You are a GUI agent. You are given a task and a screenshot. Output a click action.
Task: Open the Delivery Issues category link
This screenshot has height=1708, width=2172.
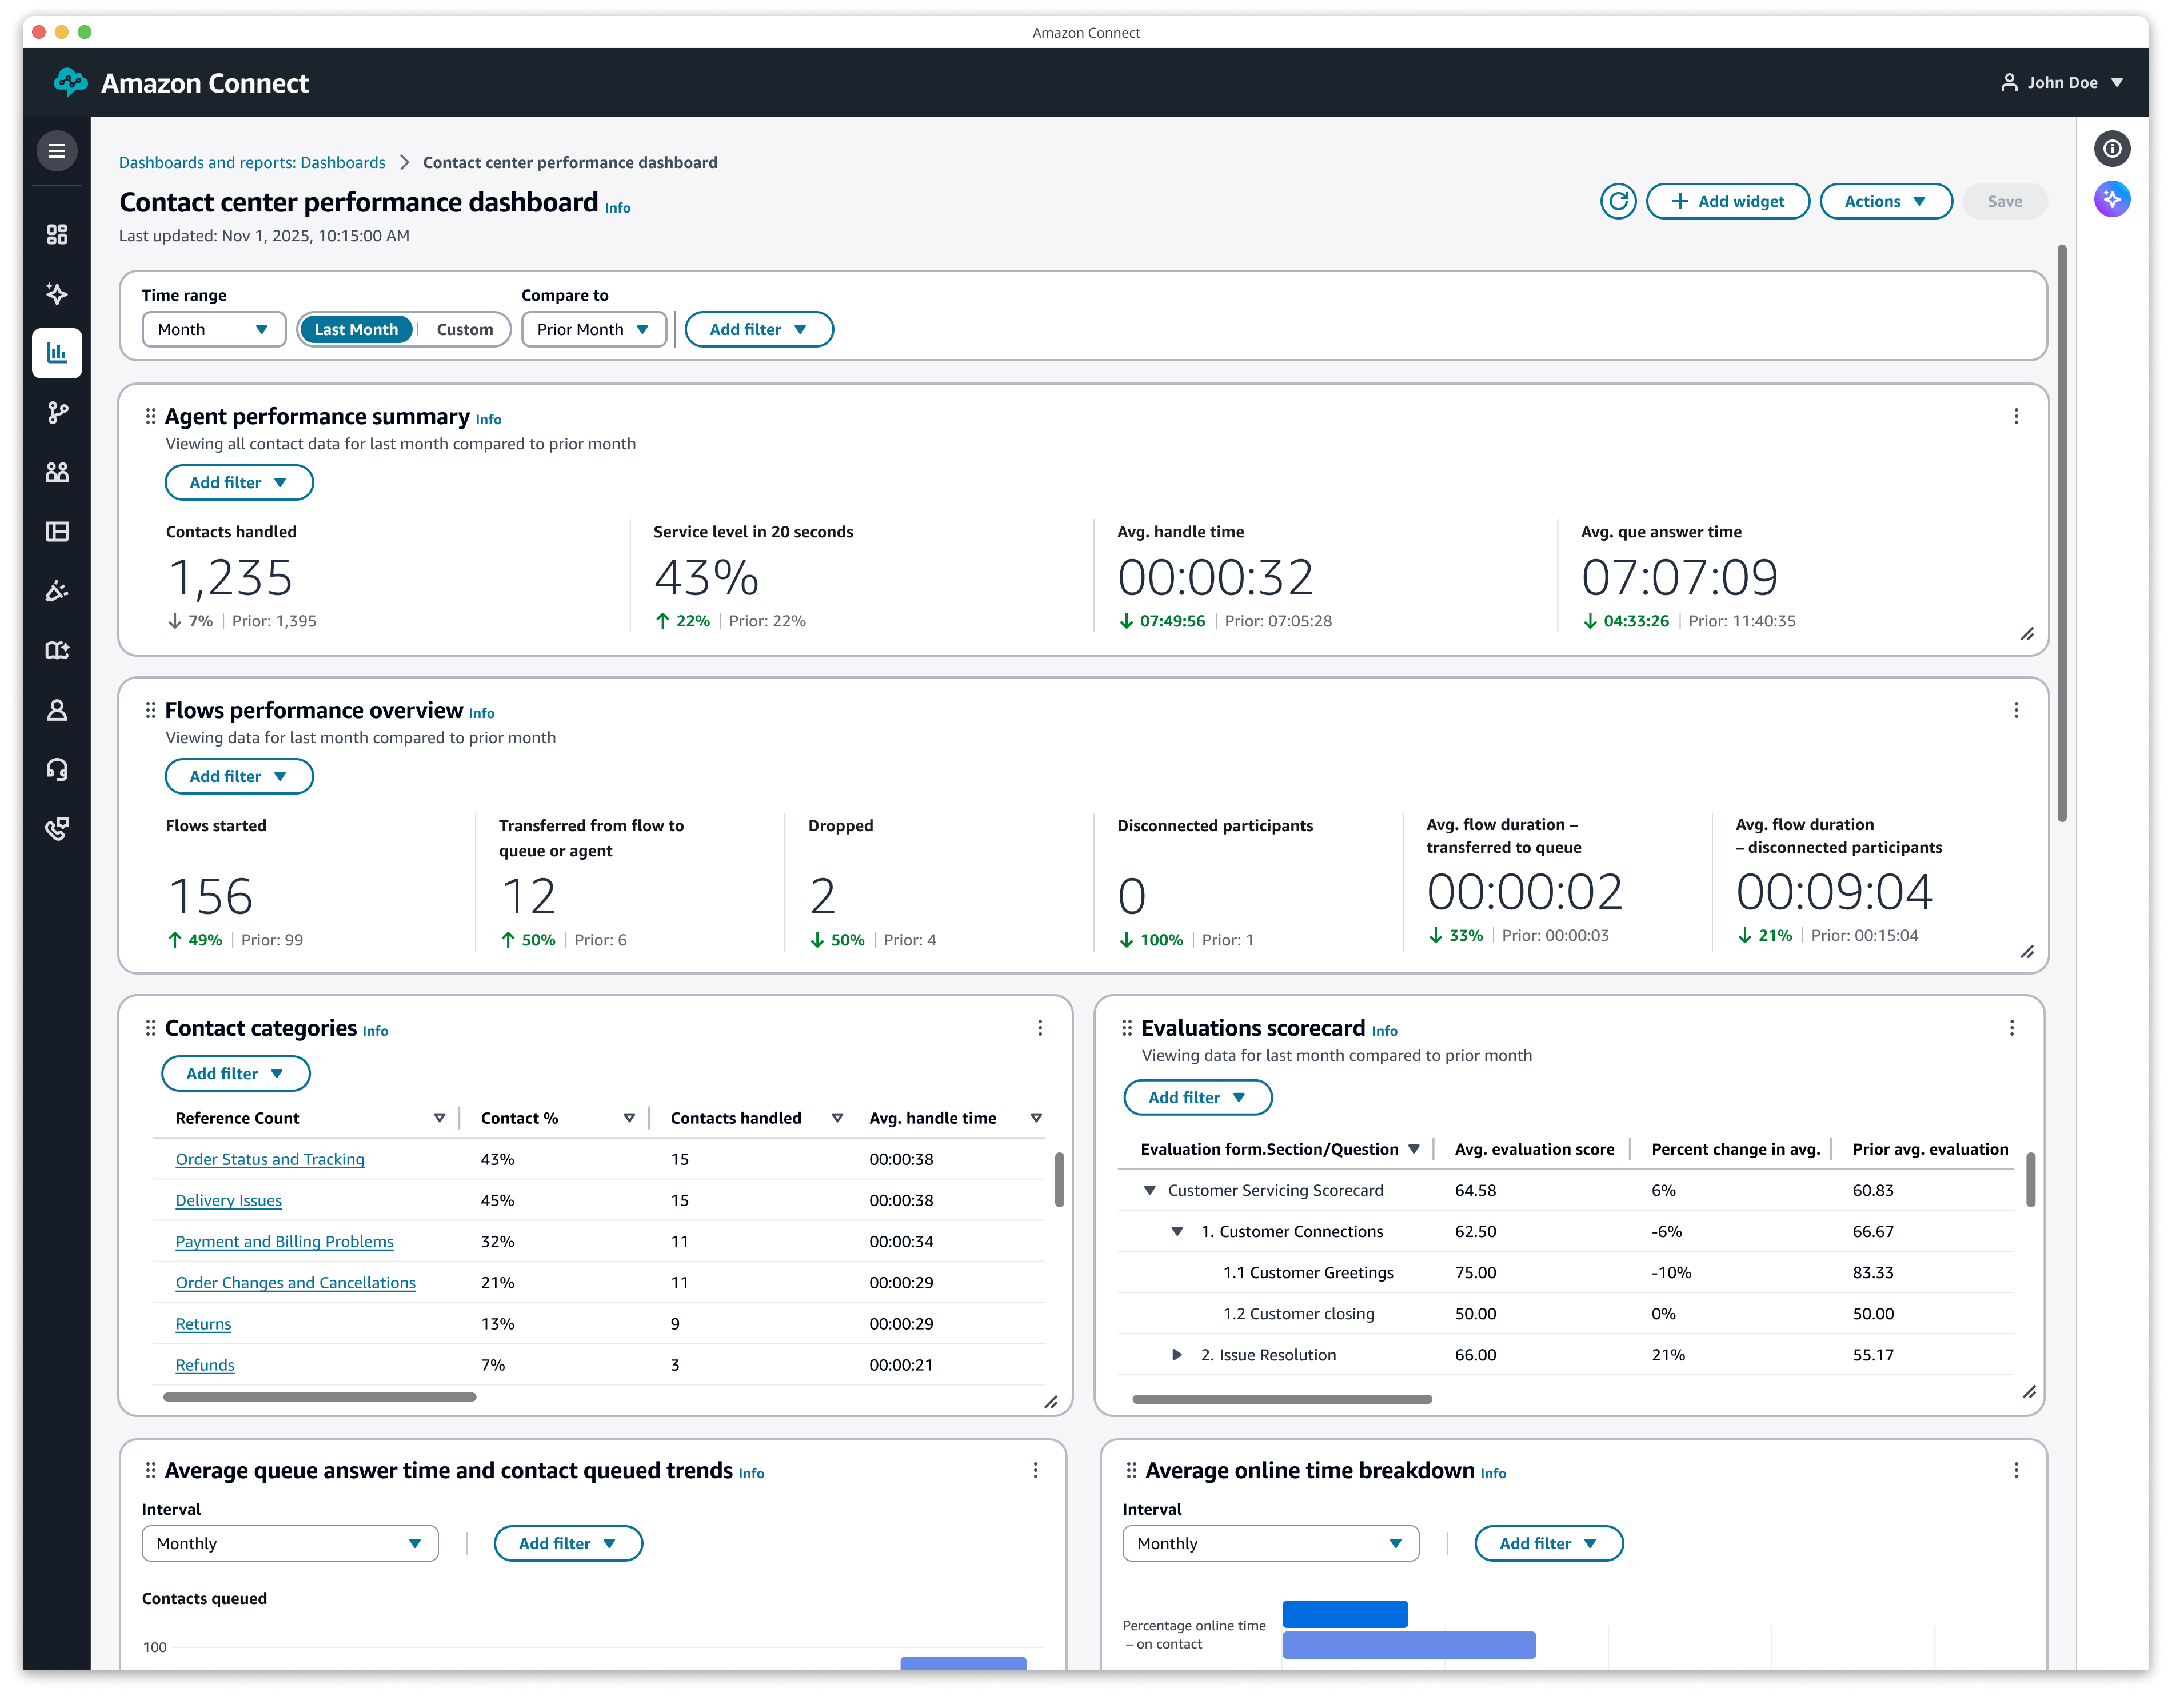pos(228,1200)
